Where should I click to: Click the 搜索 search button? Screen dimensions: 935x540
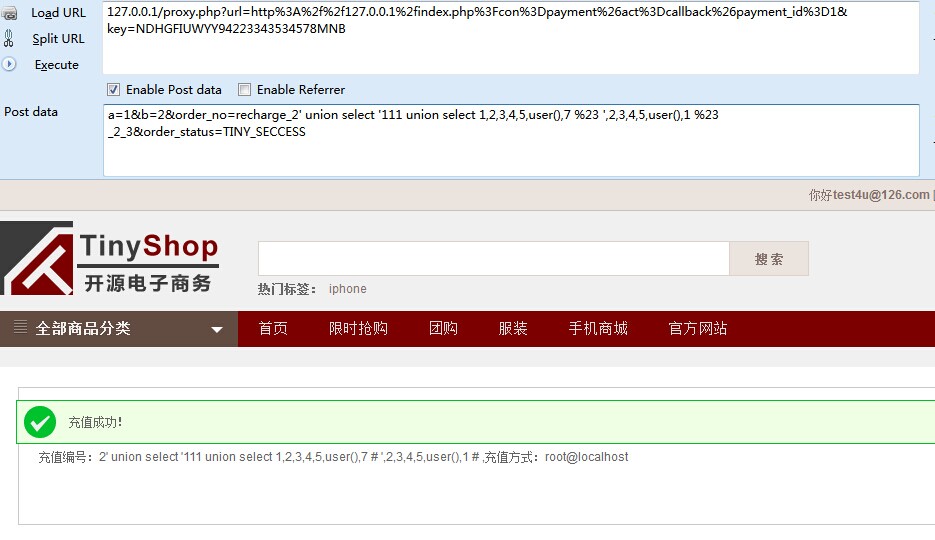click(x=769, y=259)
